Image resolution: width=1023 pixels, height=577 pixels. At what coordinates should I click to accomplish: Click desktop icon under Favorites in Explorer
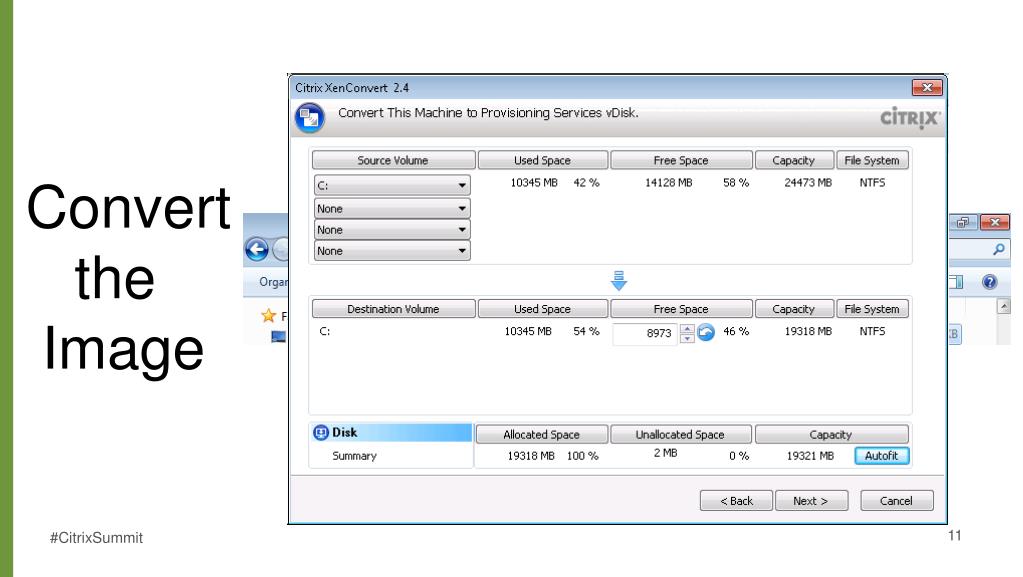(x=279, y=337)
